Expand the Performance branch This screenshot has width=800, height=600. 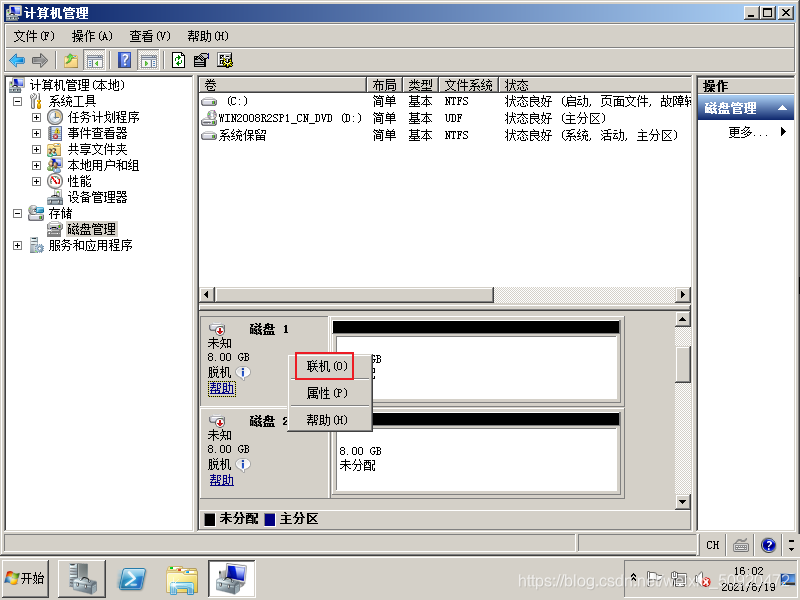coord(36,181)
